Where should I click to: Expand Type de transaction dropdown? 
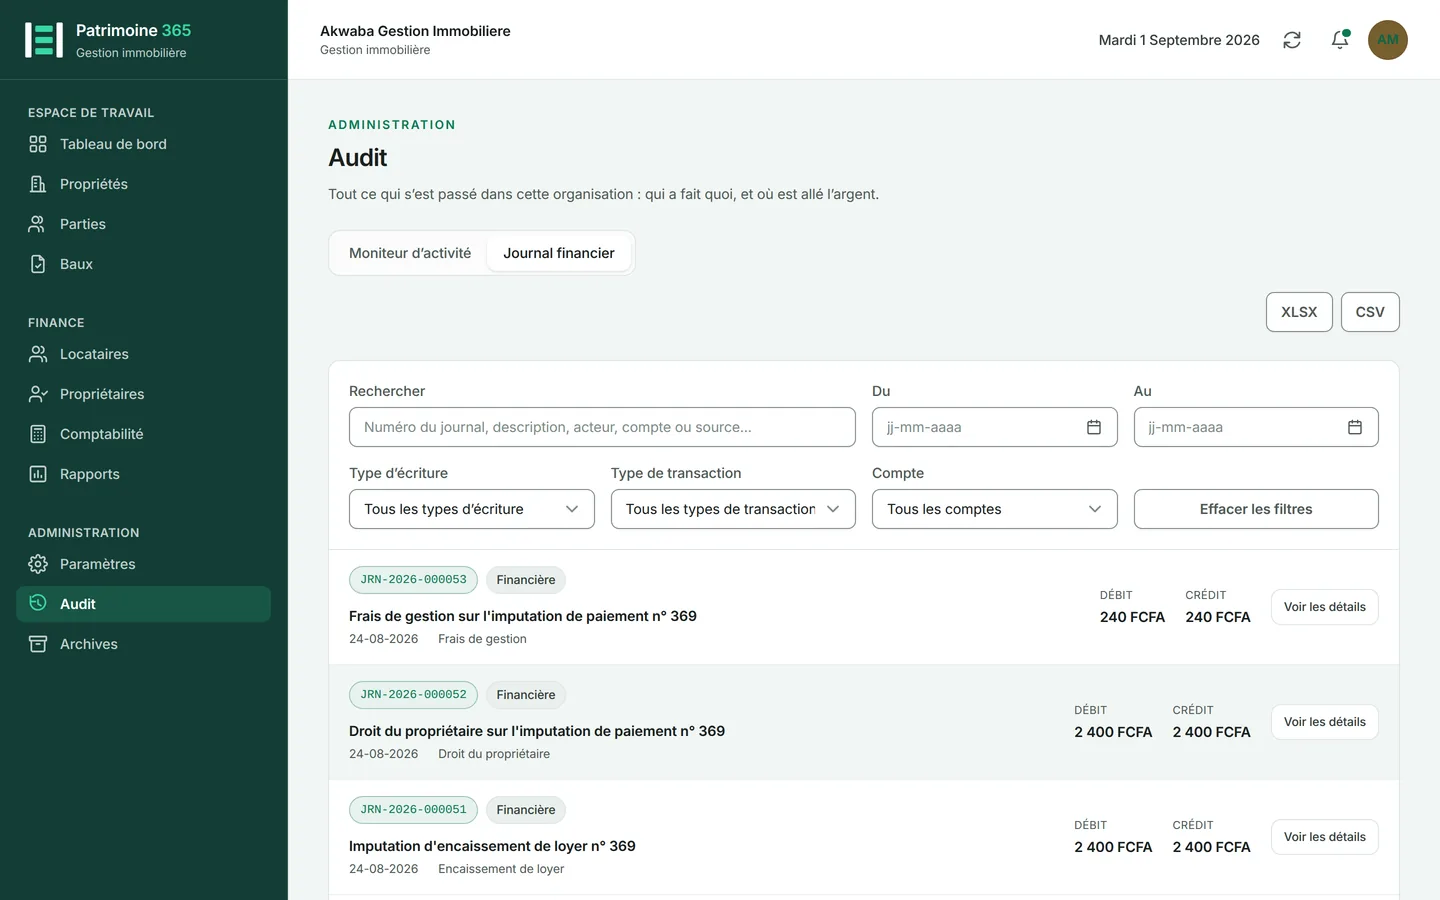coord(733,509)
